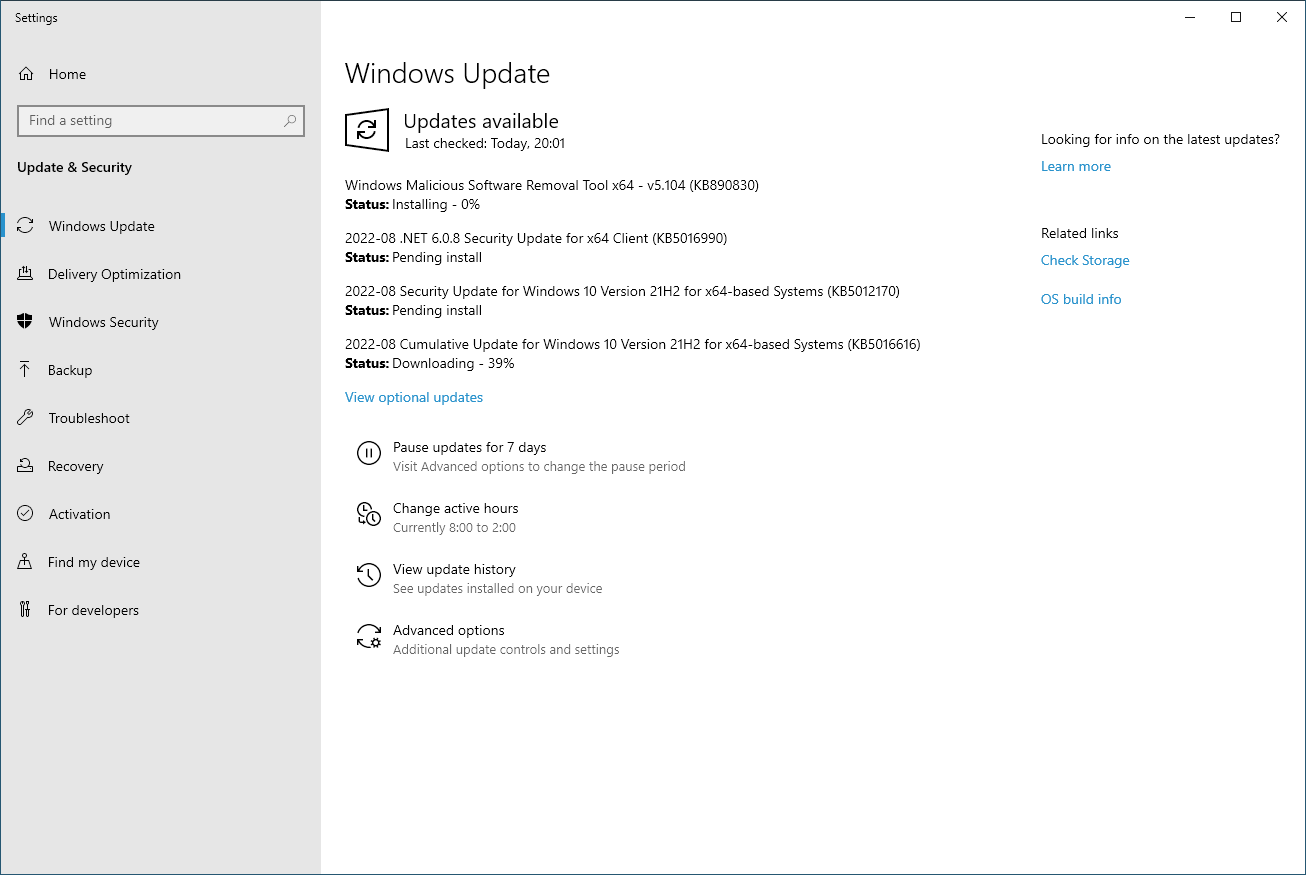
Task: Click the large Updates available refresh icon
Action: [x=367, y=130]
